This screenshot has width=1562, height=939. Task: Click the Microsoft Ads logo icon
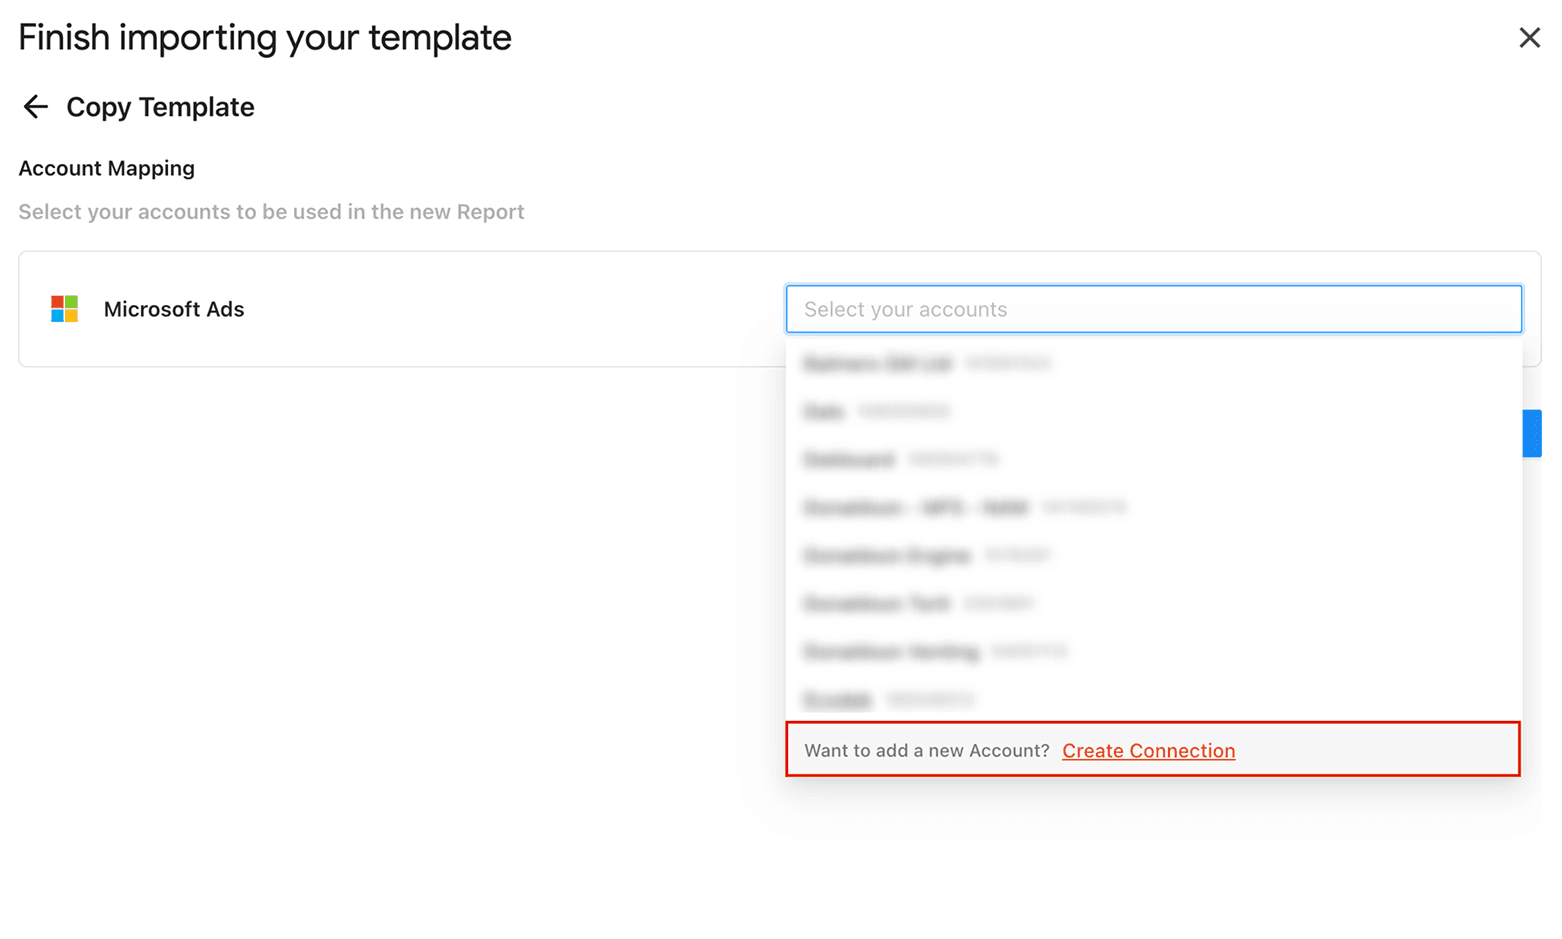(x=62, y=309)
